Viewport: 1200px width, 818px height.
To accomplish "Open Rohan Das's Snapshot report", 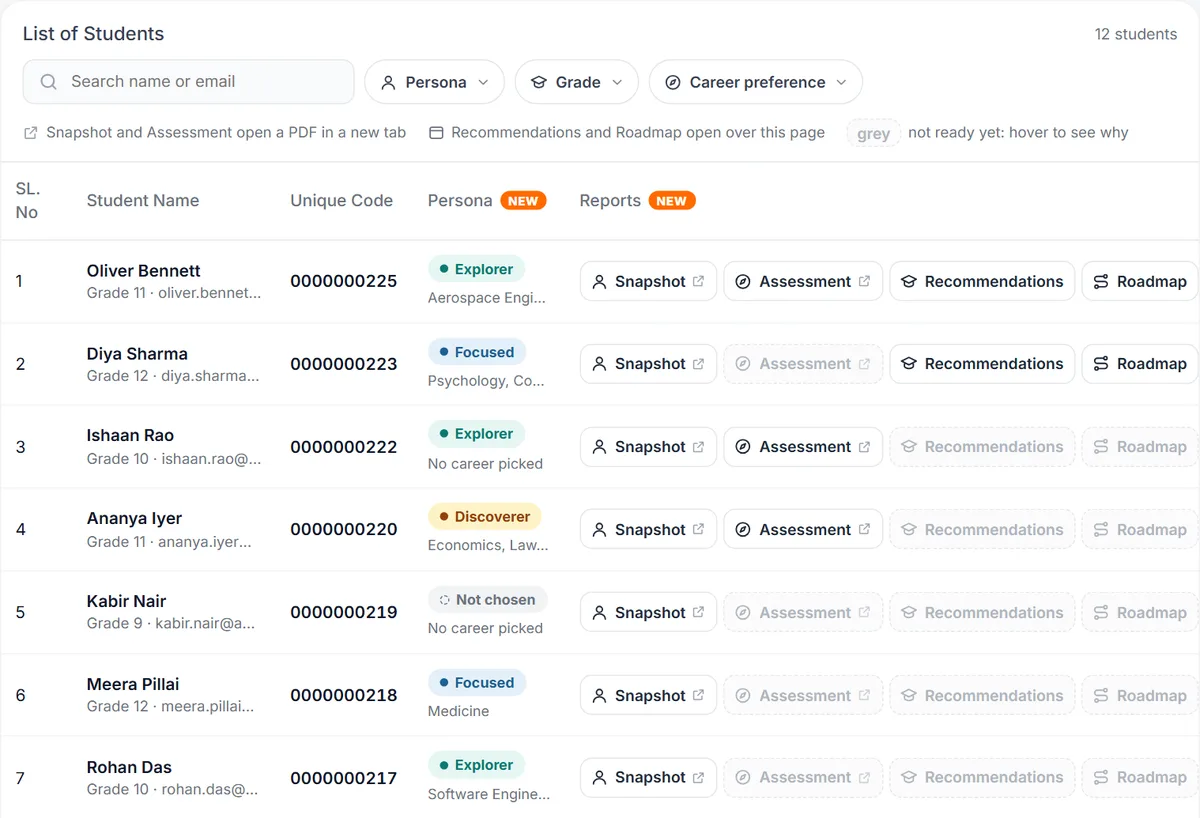I will pyautogui.click(x=648, y=778).
